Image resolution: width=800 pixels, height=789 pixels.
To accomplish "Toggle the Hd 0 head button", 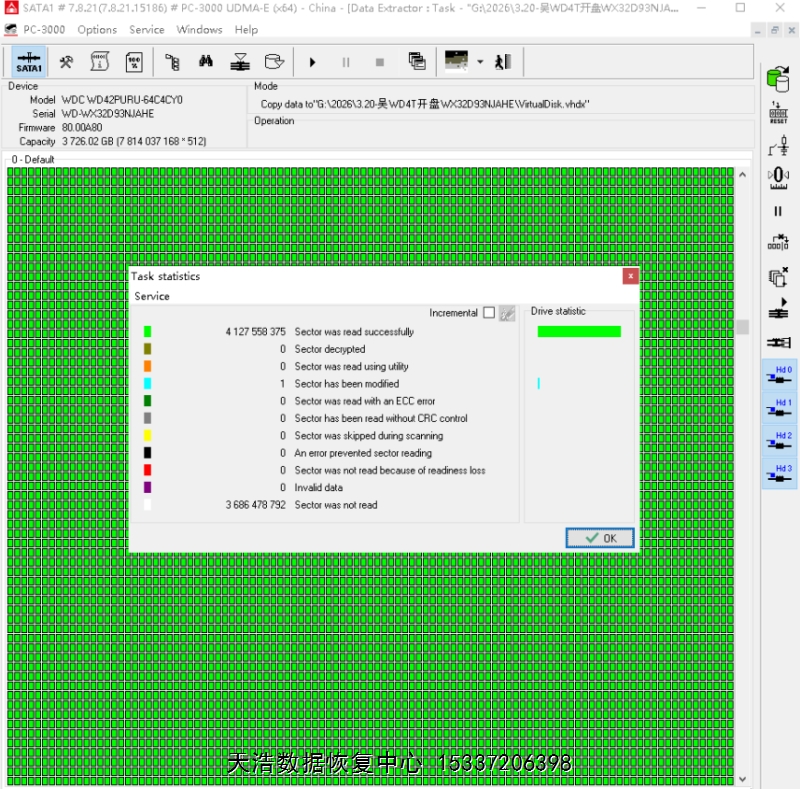I will click(x=779, y=375).
